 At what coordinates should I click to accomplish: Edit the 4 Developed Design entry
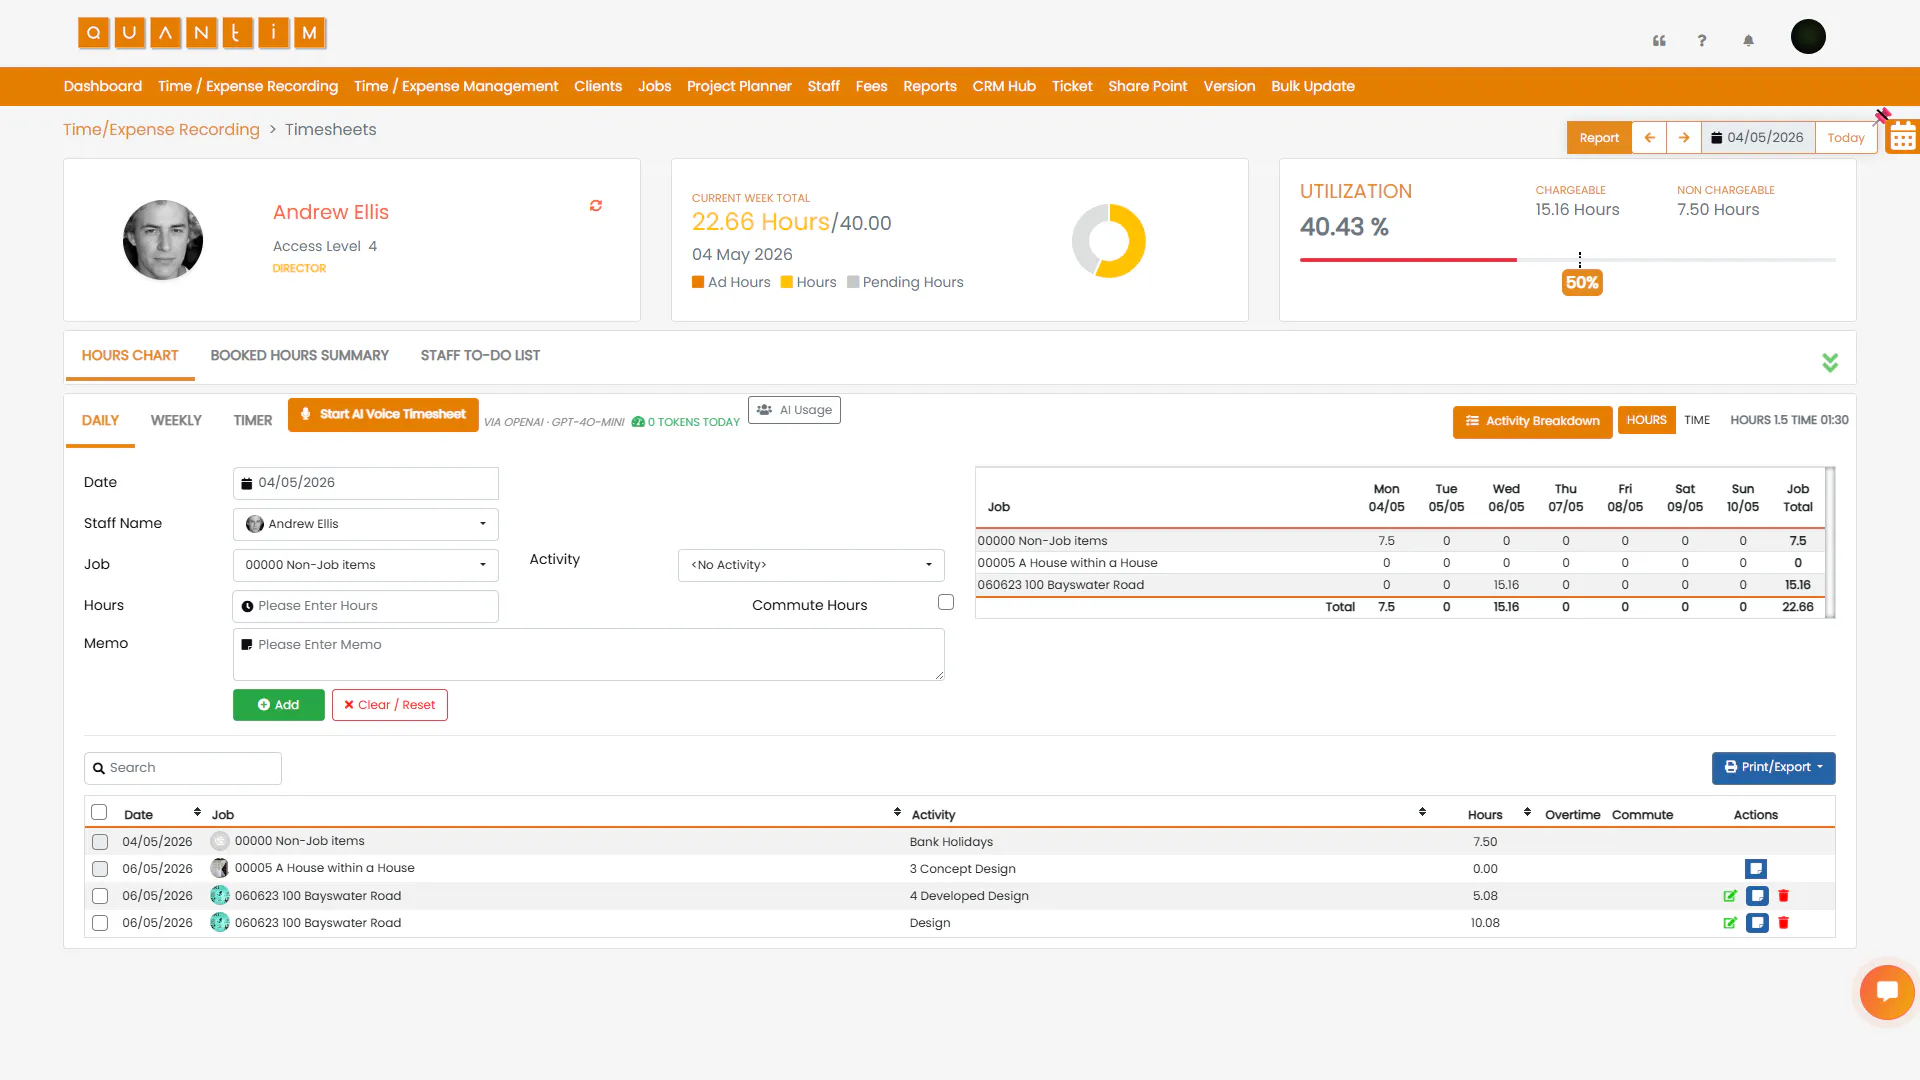tap(1730, 896)
